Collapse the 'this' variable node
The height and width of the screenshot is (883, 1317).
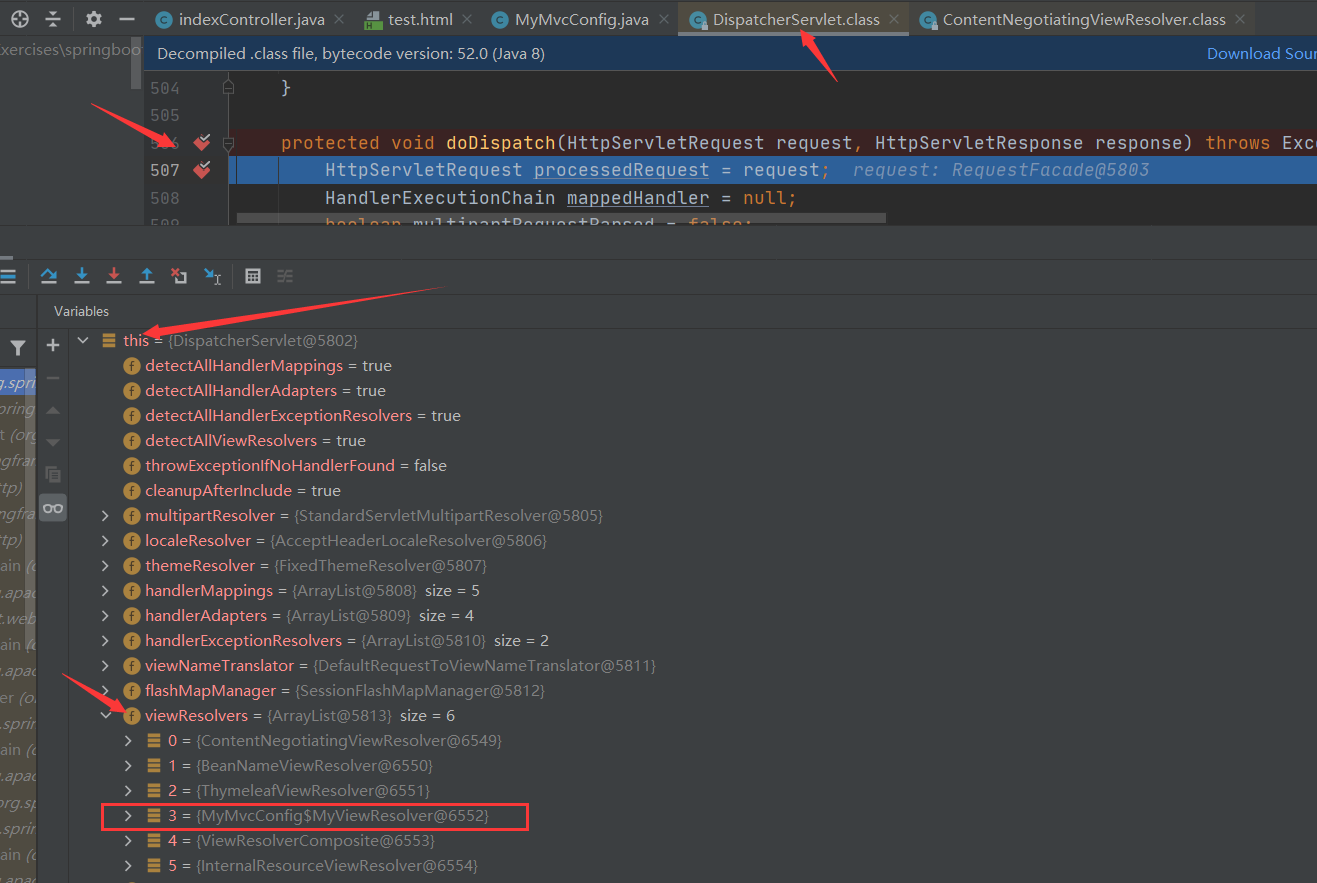point(83,341)
